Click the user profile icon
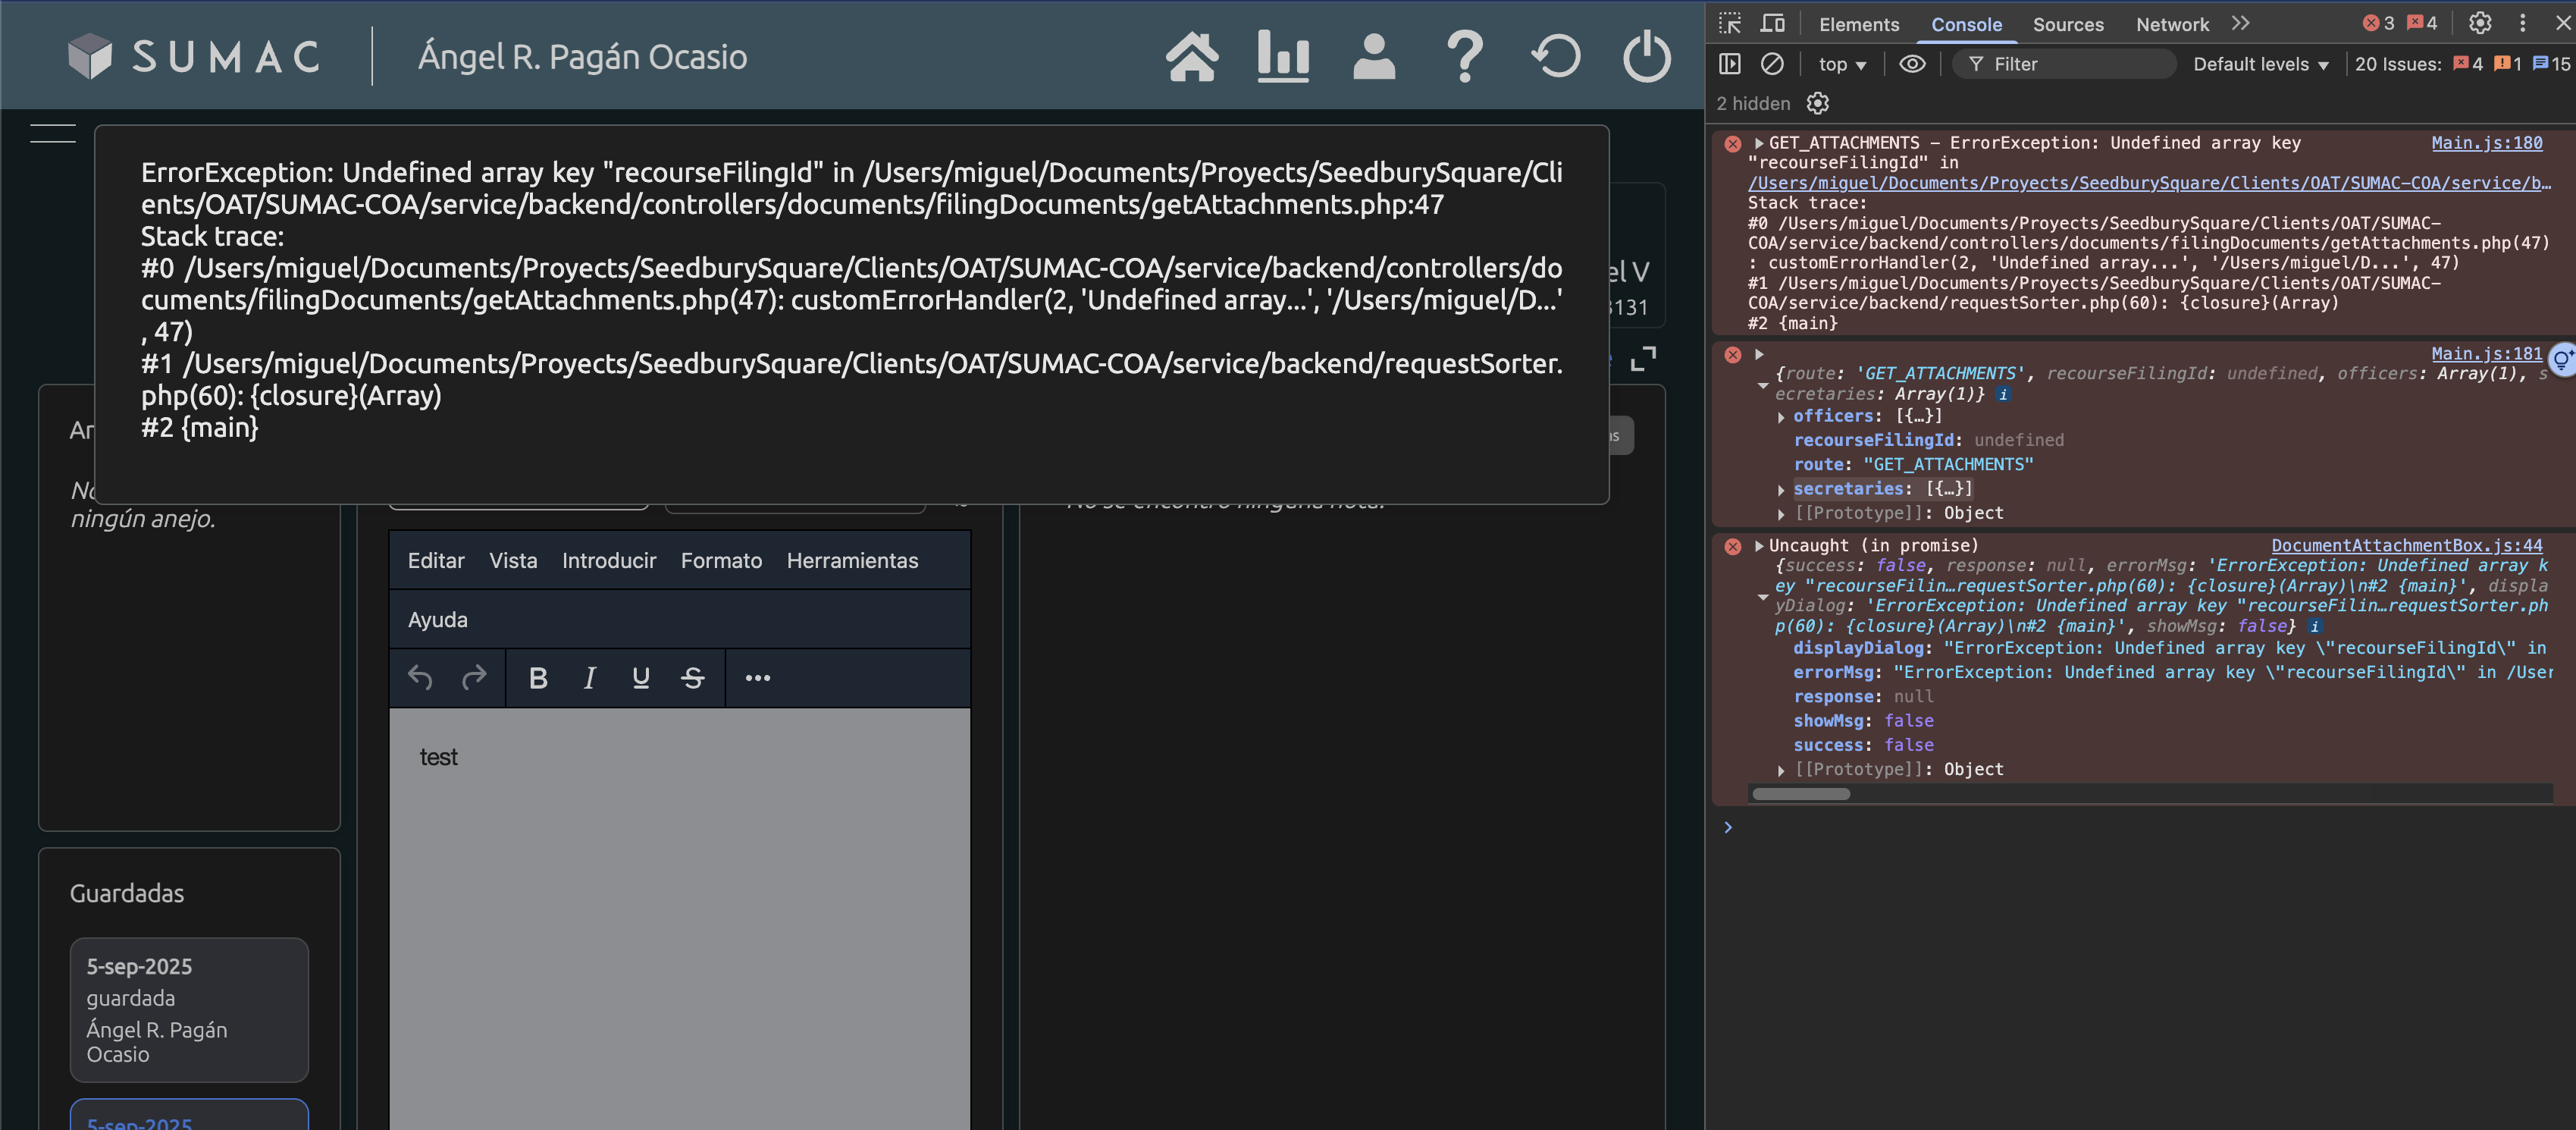Screen dimensions: 2576x1130 1374,57
